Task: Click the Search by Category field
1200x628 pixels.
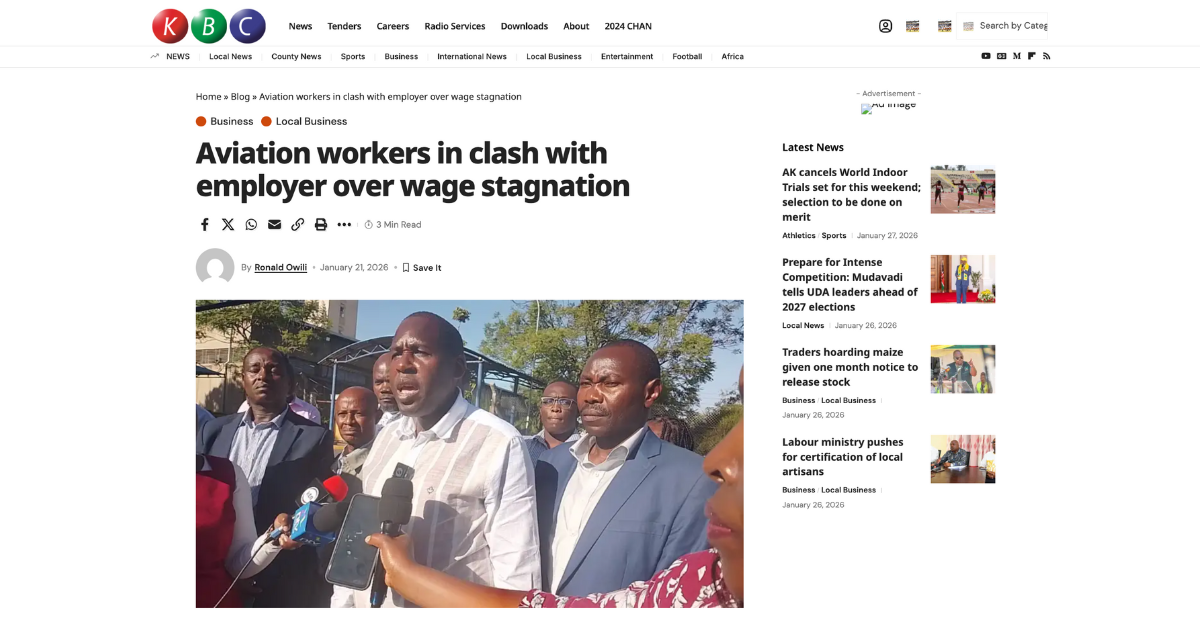Action: (1003, 26)
